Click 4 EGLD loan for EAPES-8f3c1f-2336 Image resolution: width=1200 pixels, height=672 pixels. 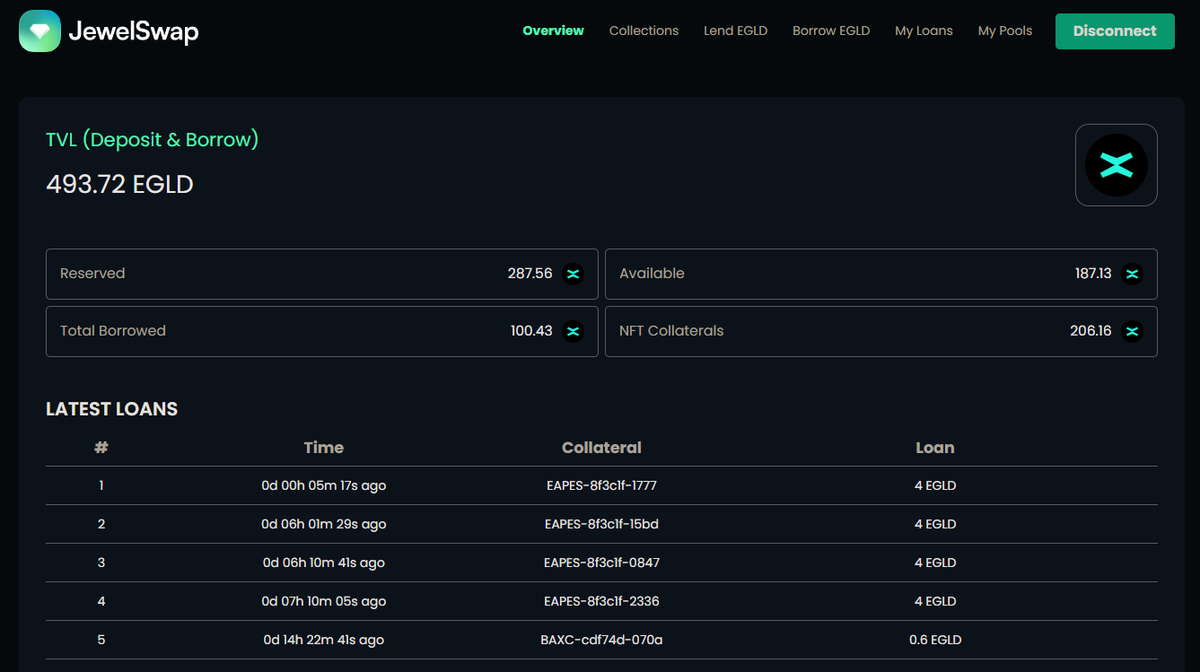[935, 601]
